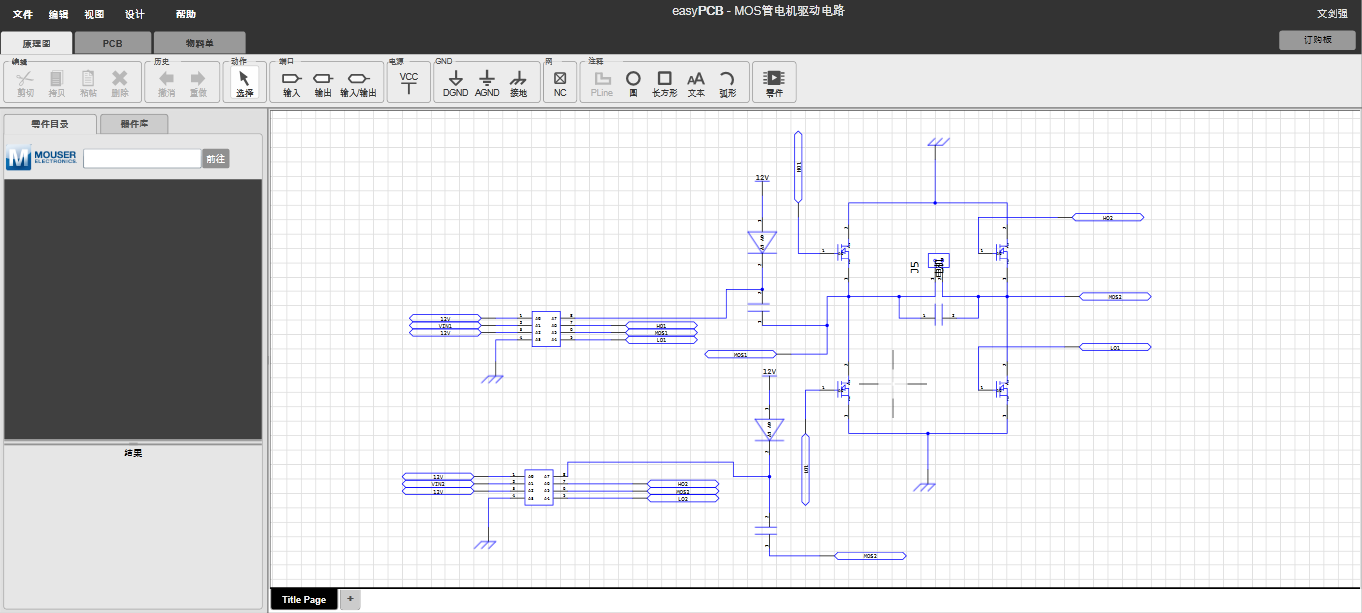The height and width of the screenshot is (613, 1362).
Task: Select the 文本 (text) annotation tool
Action: (x=696, y=83)
